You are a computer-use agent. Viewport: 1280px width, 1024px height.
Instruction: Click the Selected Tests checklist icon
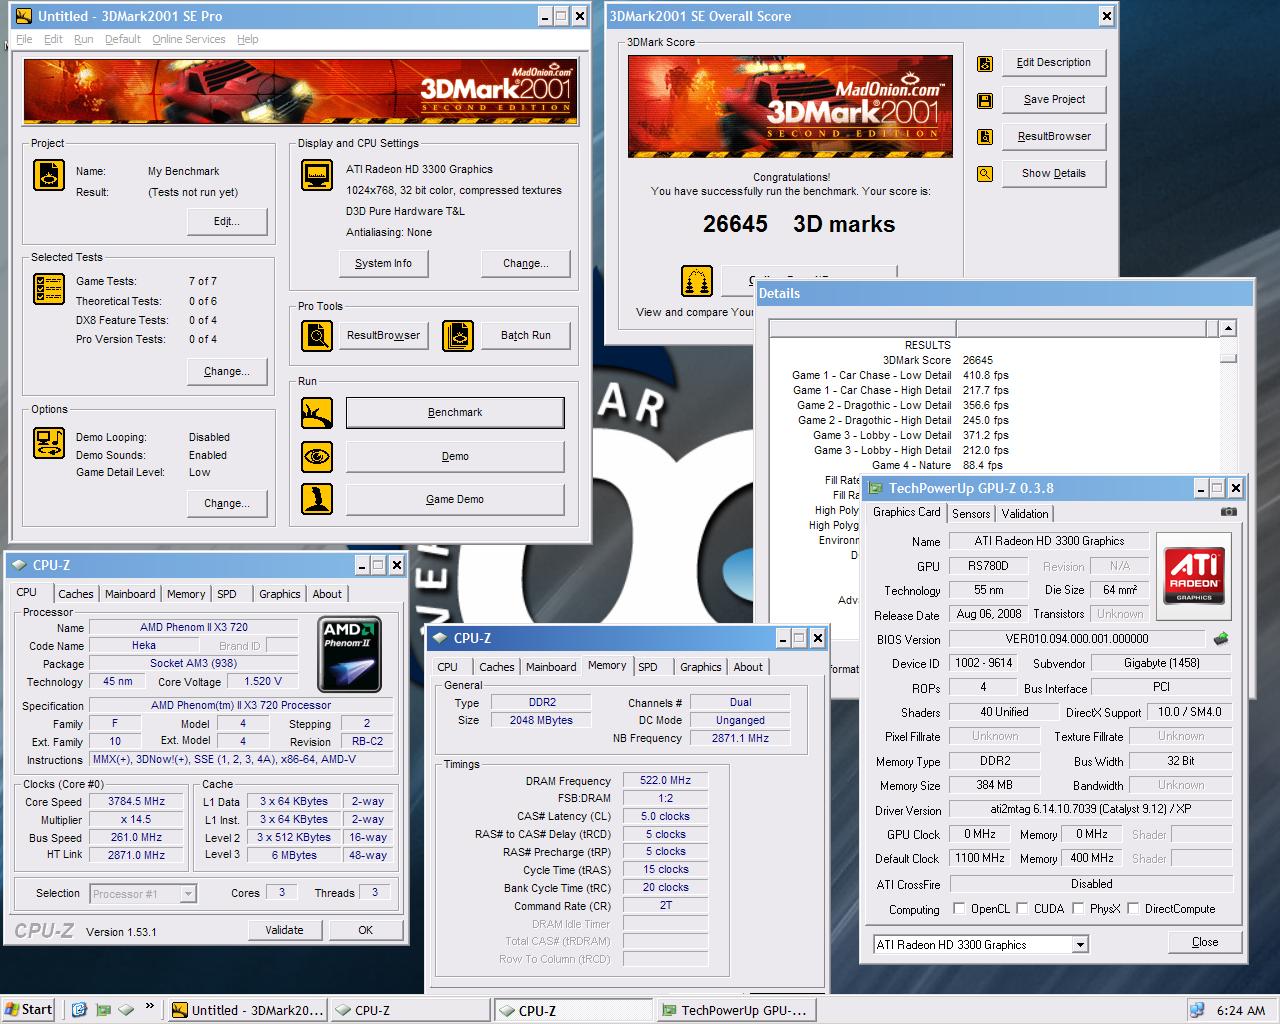49,289
